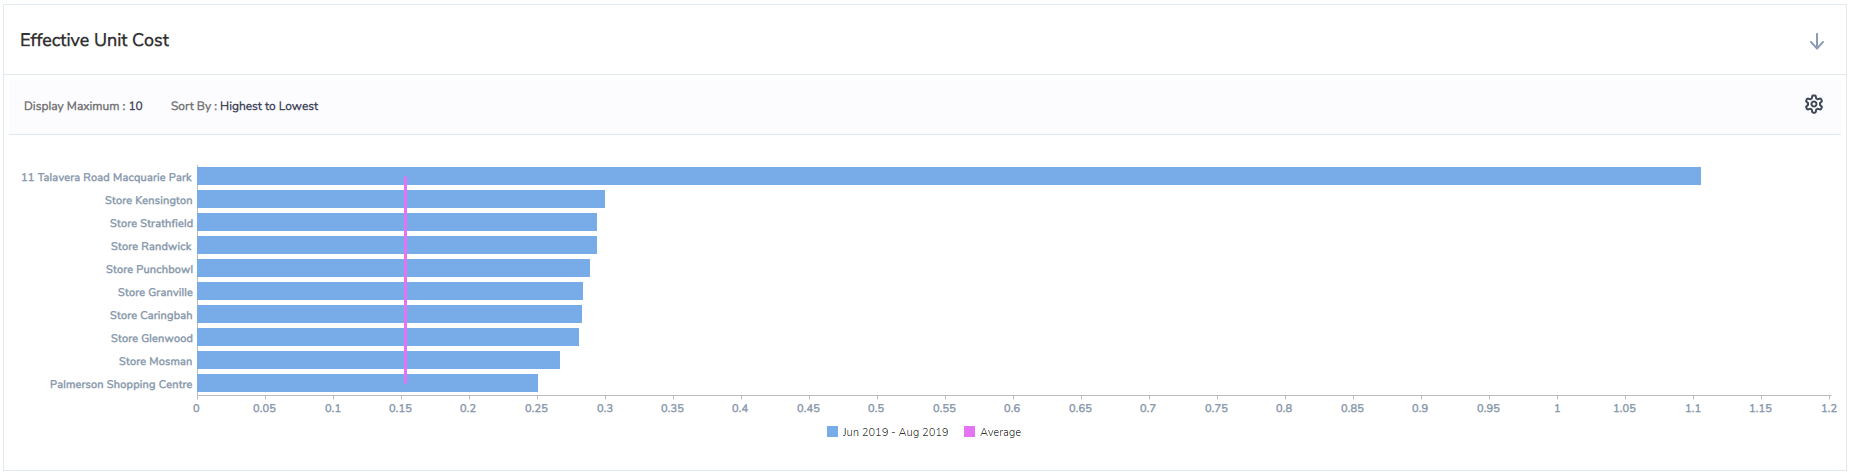Click the Store Glenwood label

[x=152, y=338]
